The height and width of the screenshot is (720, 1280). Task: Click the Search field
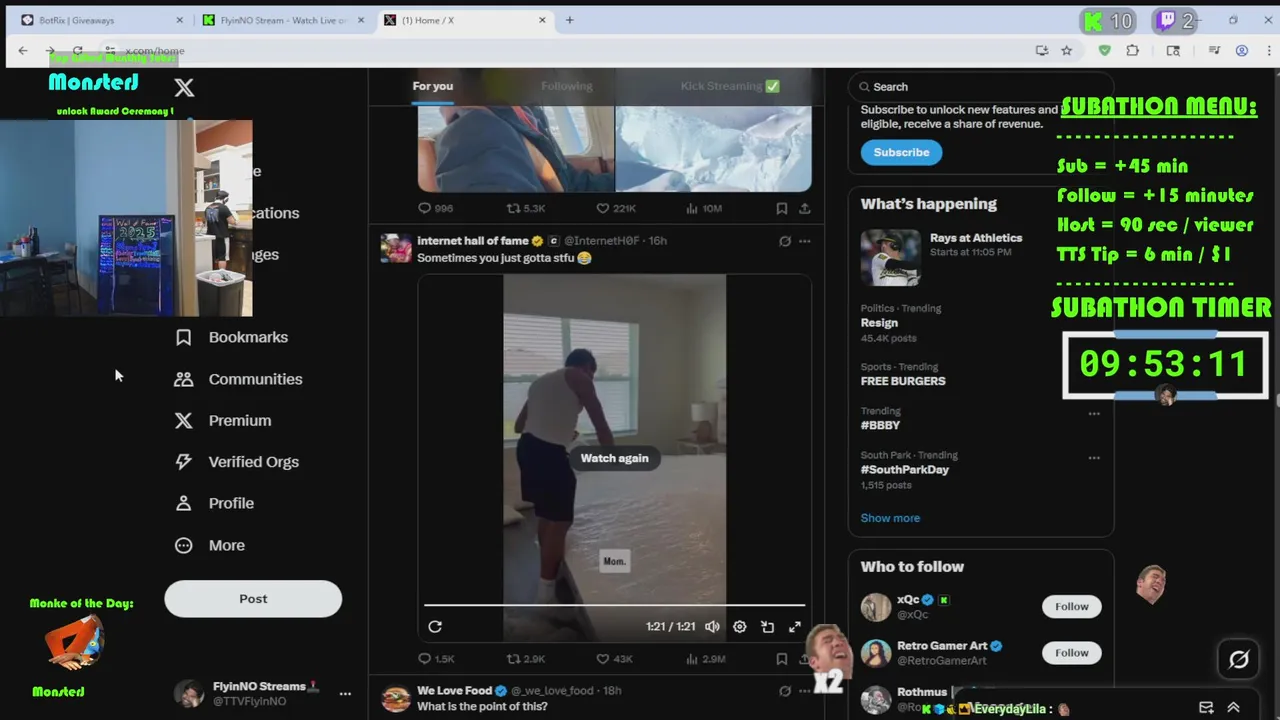tap(980, 87)
